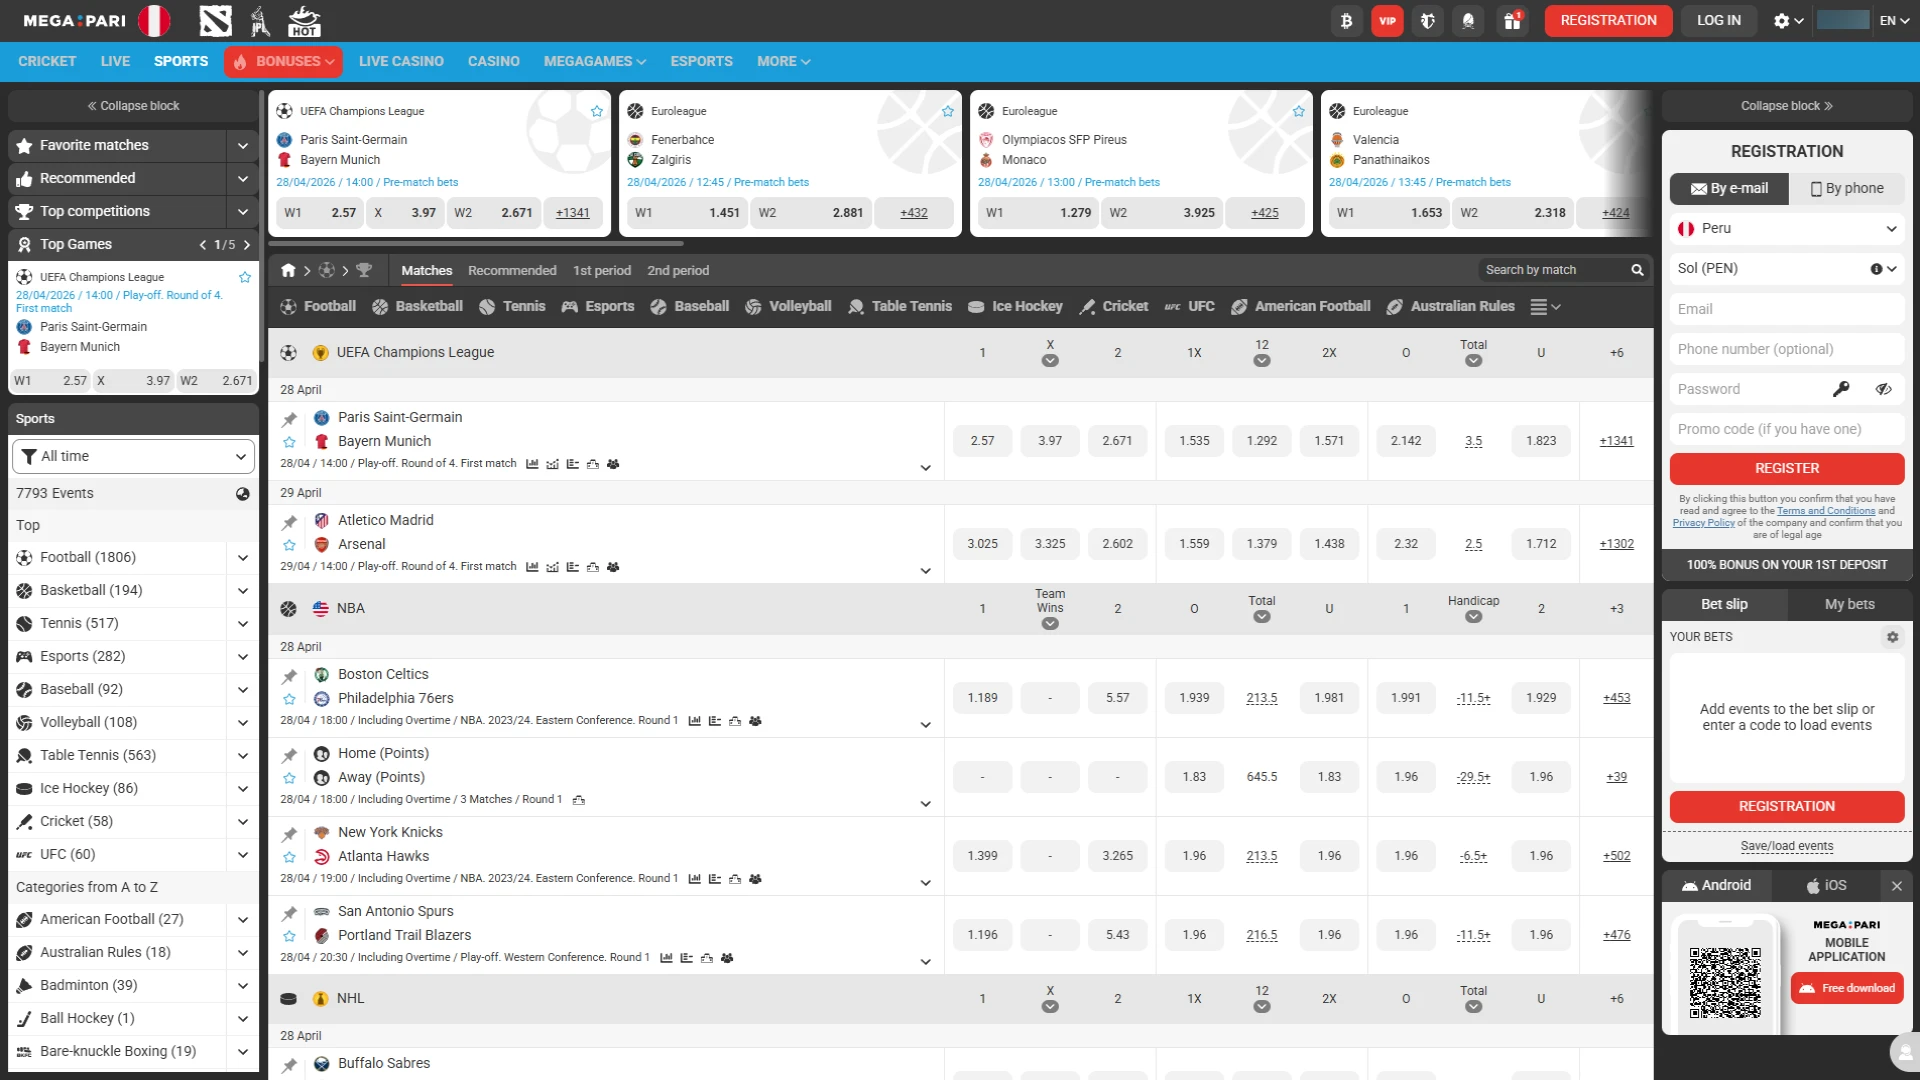Open the EN language dropdown

tap(1894, 21)
